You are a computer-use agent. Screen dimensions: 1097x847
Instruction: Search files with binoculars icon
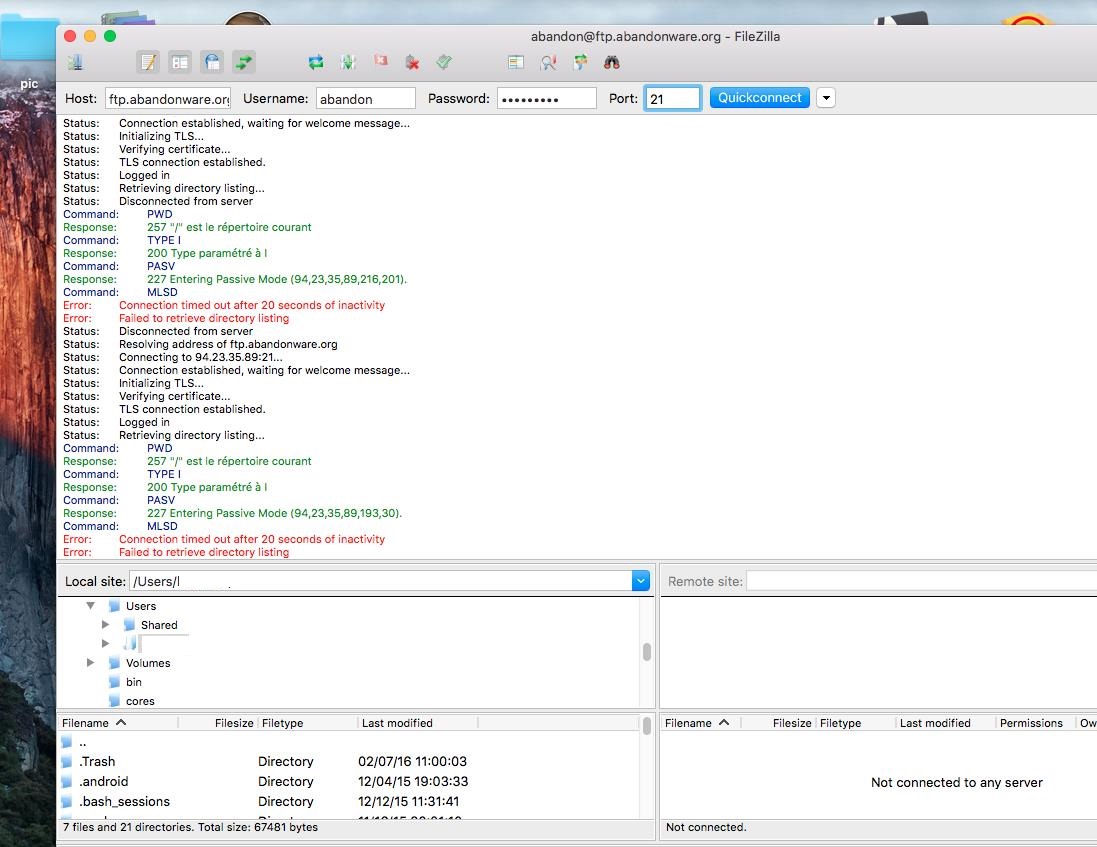pyautogui.click(x=612, y=62)
